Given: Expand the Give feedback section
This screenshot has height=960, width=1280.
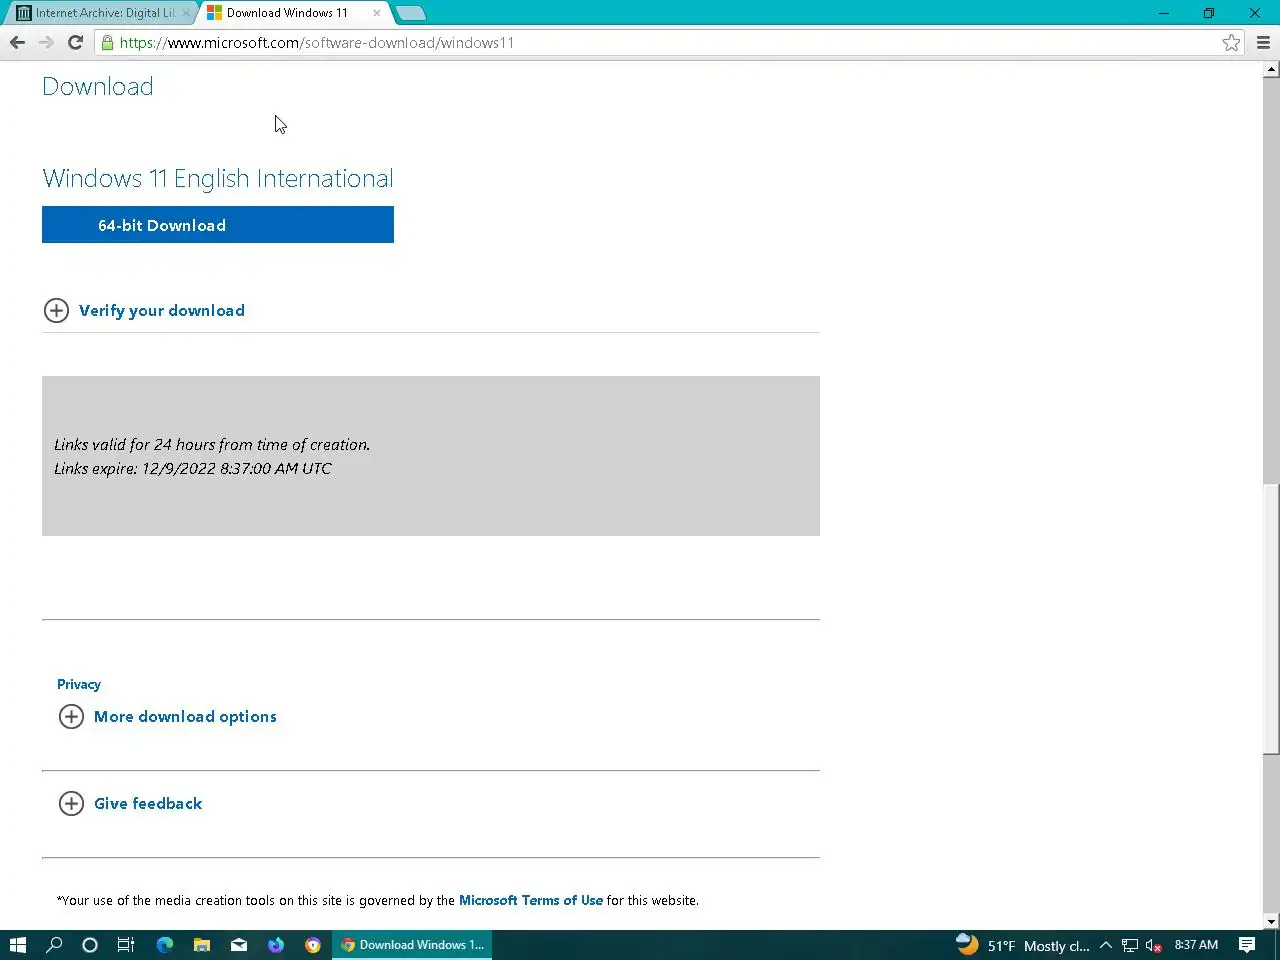Looking at the screenshot, I should pos(131,804).
